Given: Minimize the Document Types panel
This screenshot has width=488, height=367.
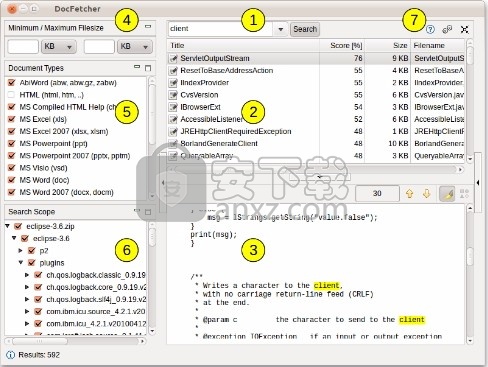Looking at the screenshot, I should pyautogui.click(x=137, y=67).
